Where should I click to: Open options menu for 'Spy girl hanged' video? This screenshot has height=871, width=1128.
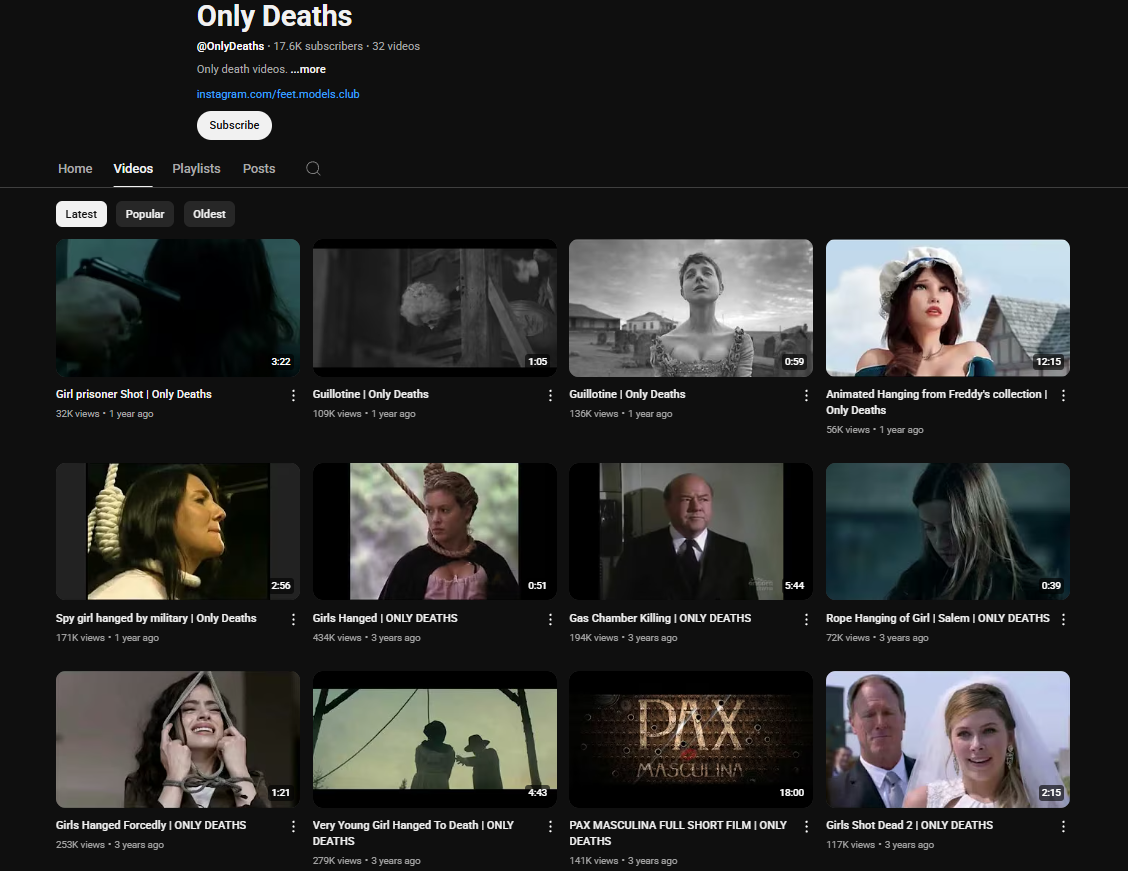(x=294, y=619)
